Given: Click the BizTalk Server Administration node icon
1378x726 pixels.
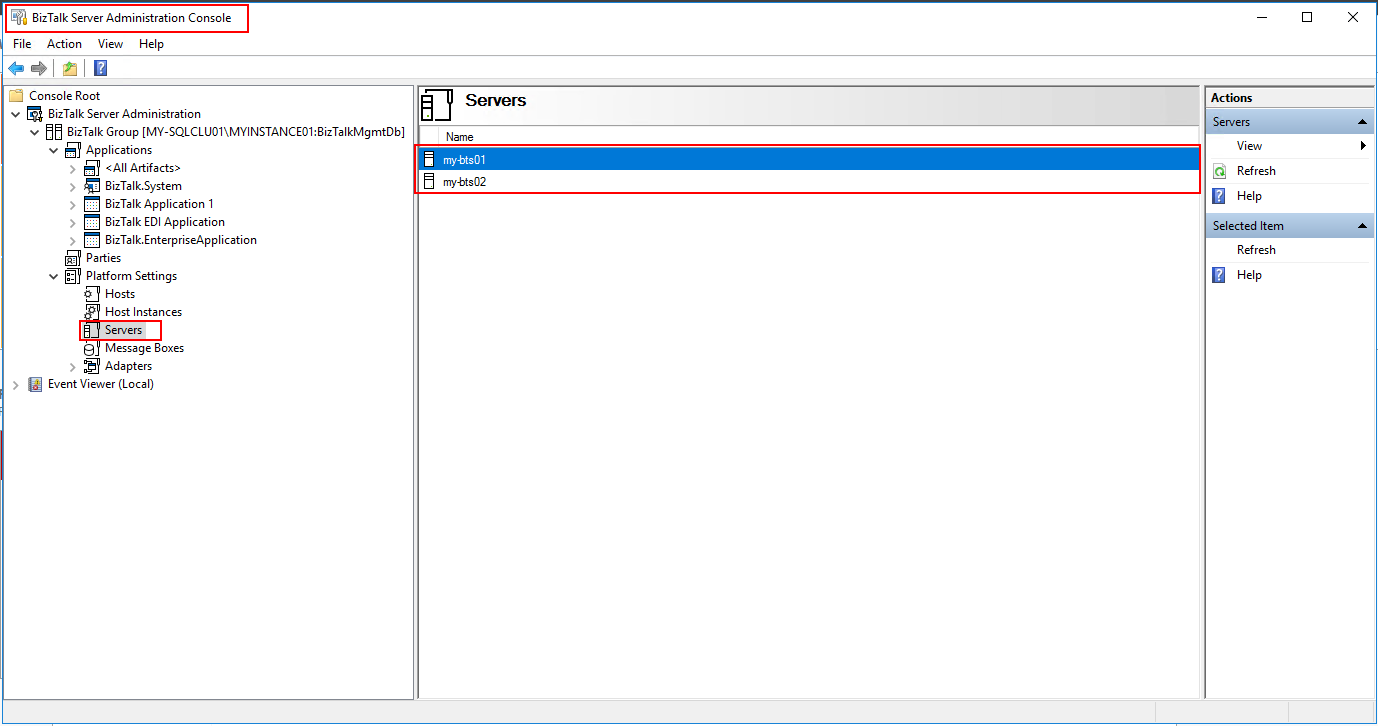Looking at the screenshot, I should pos(35,114).
